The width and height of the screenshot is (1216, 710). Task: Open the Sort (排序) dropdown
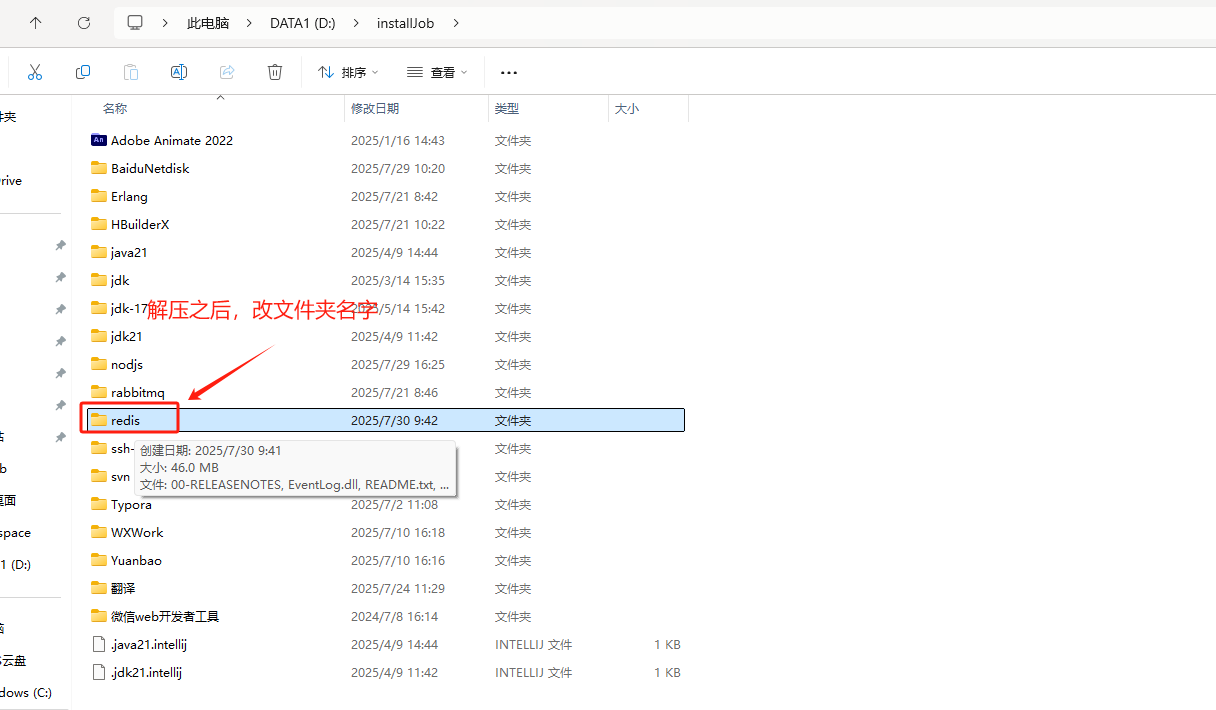(x=348, y=72)
